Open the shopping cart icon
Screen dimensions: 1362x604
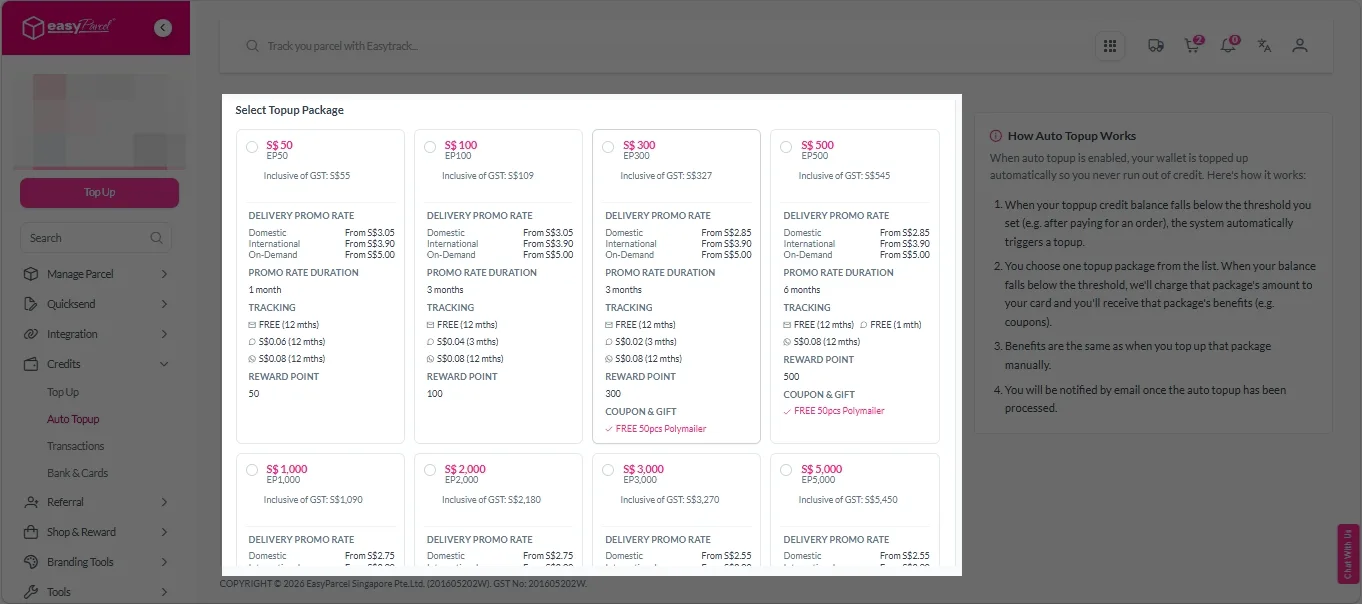coord(1191,46)
